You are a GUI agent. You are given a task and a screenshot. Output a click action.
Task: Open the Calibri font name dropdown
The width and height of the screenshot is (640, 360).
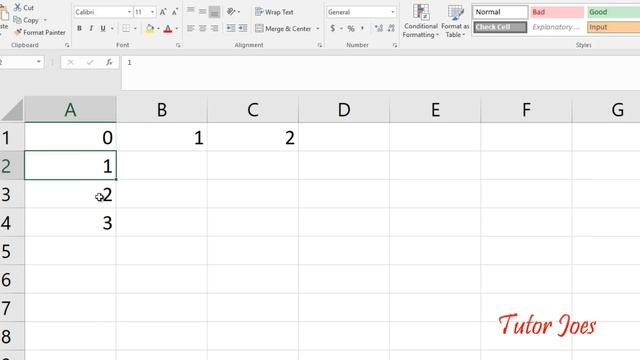pyautogui.click(x=129, y=12)
